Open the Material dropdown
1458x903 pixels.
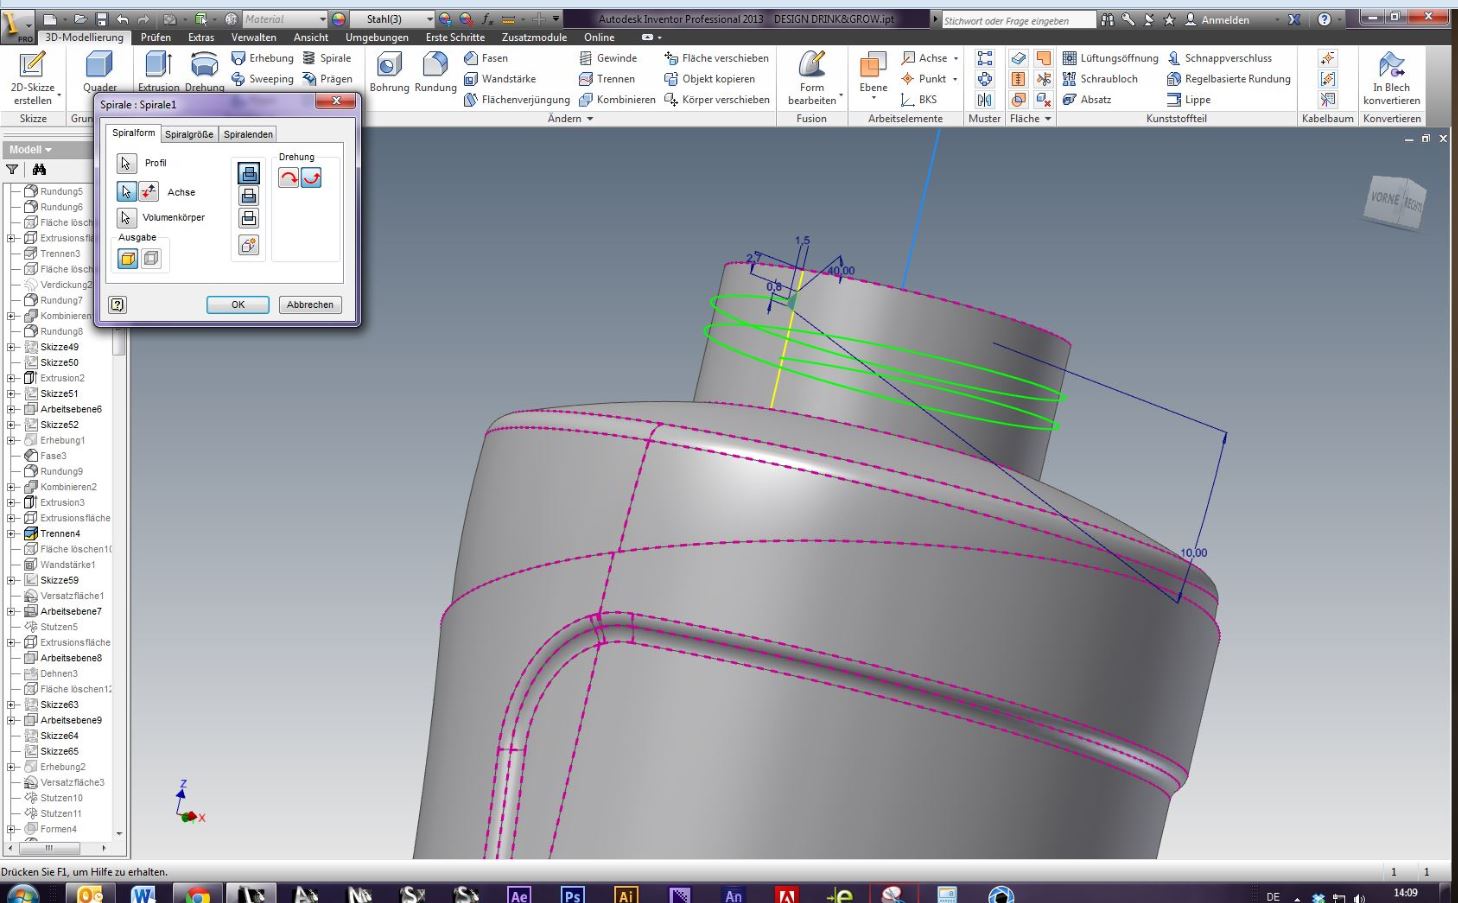tap(323, 19)
